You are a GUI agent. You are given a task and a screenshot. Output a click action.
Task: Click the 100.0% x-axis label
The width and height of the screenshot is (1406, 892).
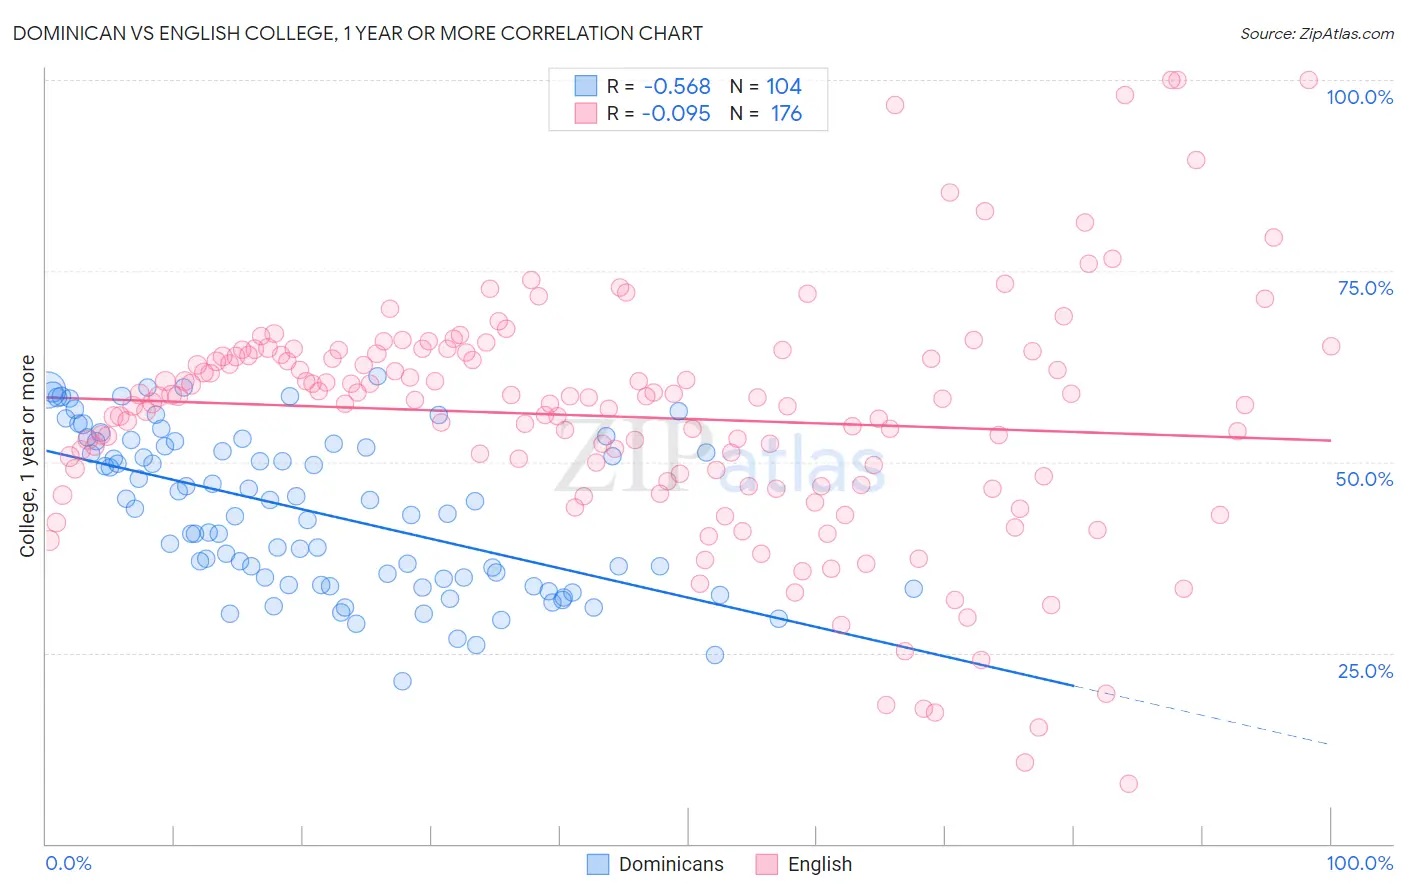click(x=1360, y=863)
